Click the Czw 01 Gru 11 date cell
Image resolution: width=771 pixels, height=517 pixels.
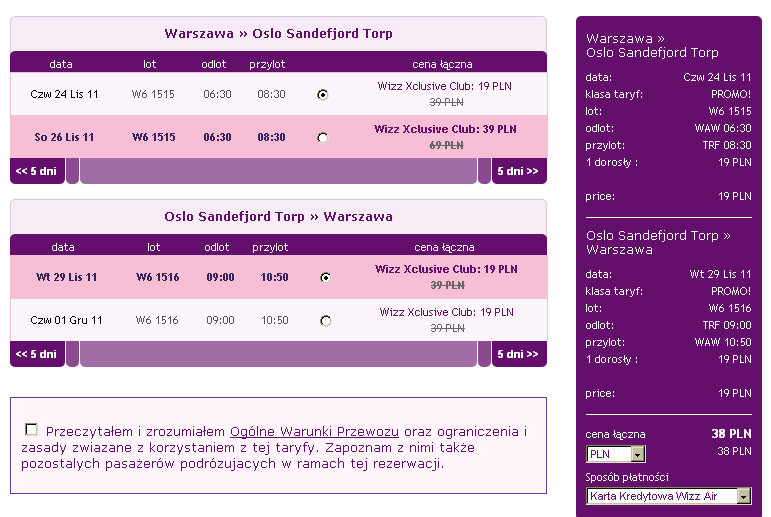66,320
